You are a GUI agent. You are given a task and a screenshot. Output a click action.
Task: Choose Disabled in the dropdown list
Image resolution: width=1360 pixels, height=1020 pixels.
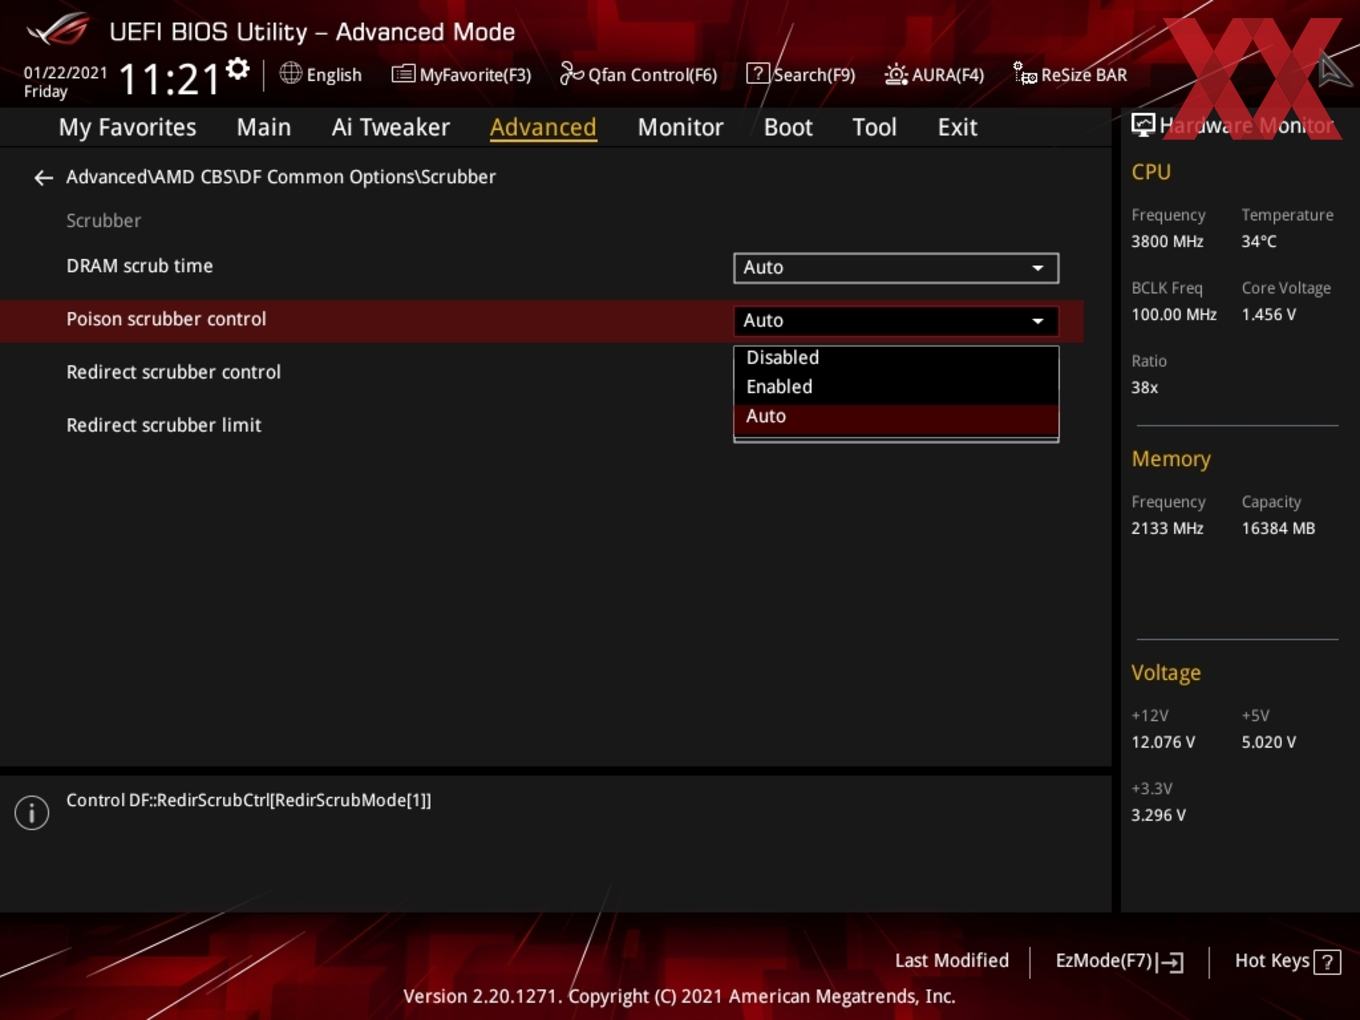click(896, 358)
